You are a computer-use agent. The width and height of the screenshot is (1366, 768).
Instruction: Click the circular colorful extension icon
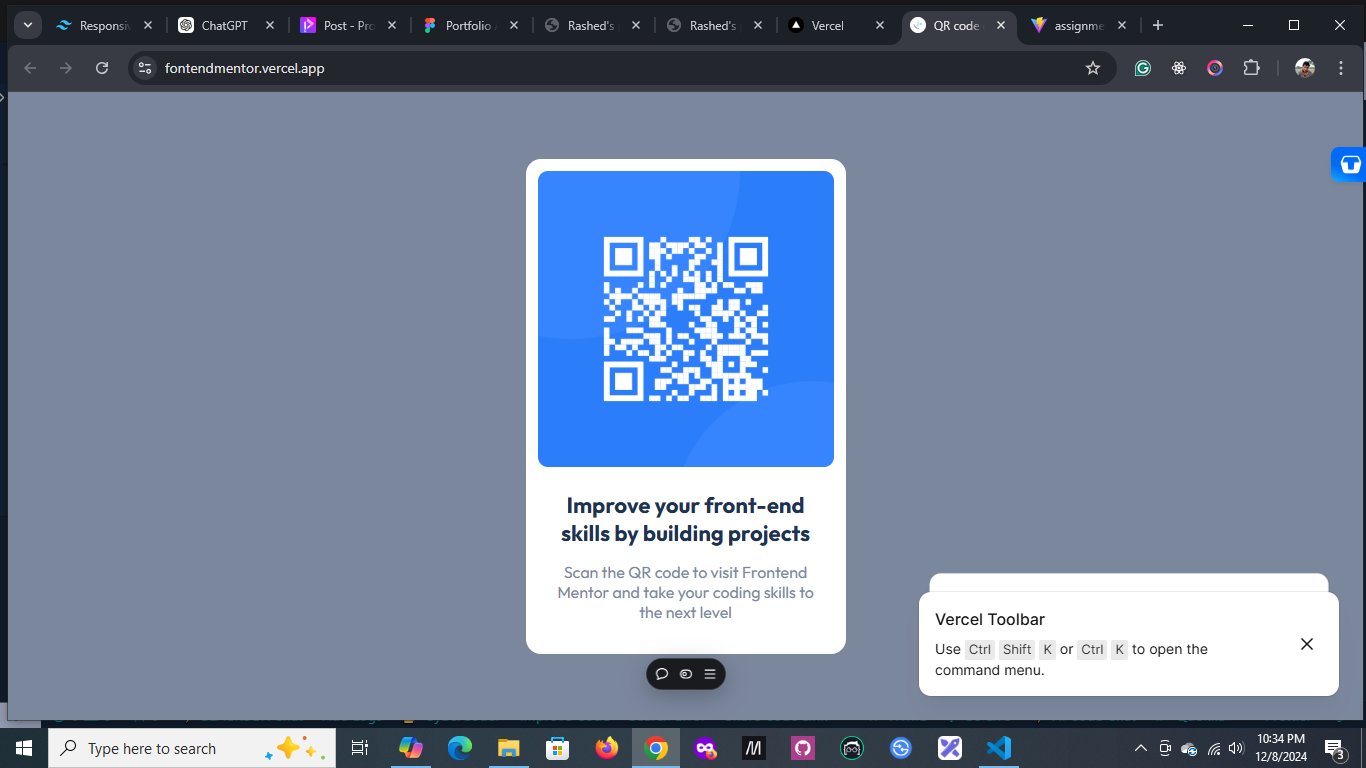pyautogui.click(x=1215, y=68)
